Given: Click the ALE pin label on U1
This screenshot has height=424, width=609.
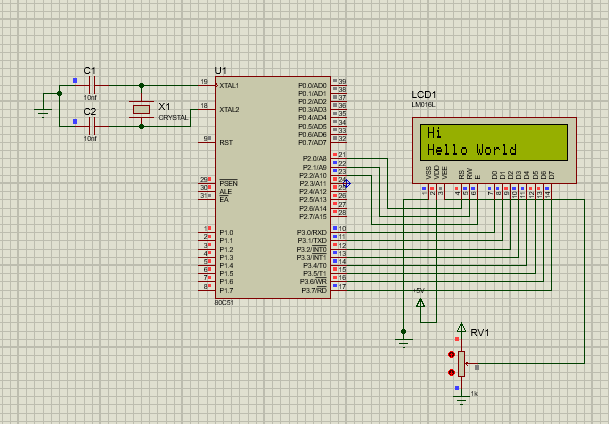Looking at the screenshot, I should pos(226,192).
